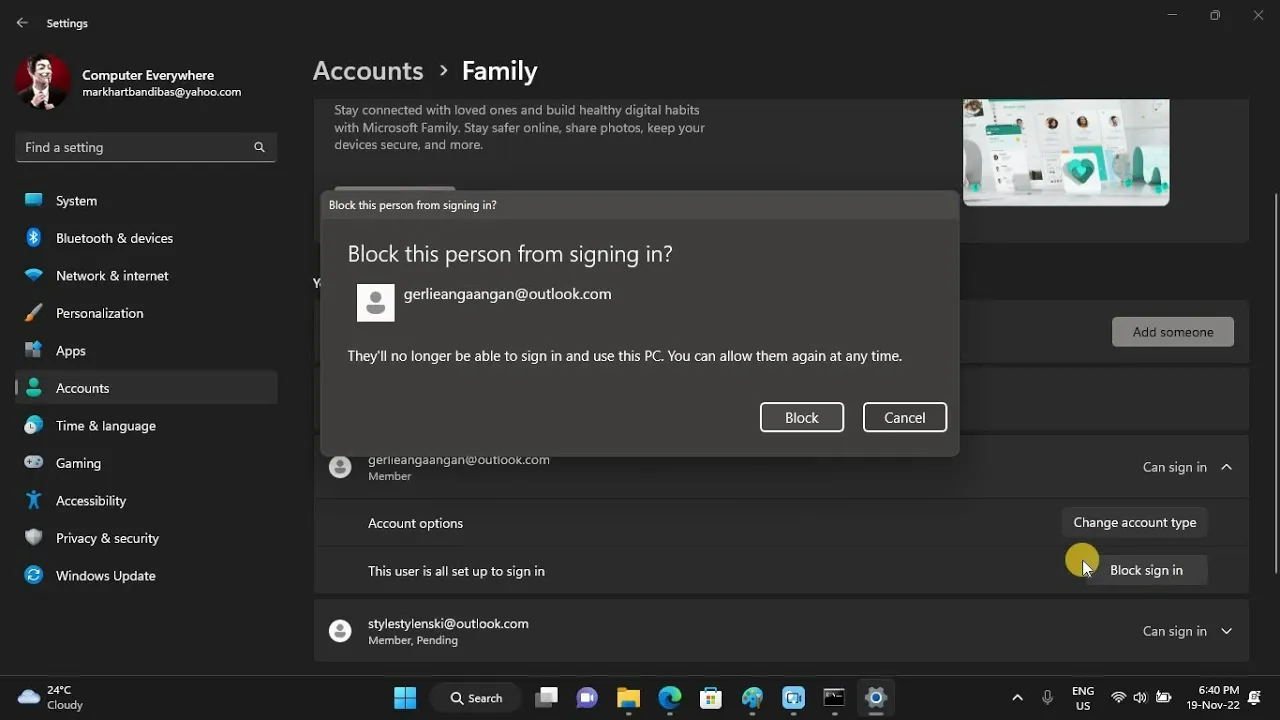This screenshot has height=720, width=1280.
Task: Click Change account type button
Action: tap(1134, 522)
